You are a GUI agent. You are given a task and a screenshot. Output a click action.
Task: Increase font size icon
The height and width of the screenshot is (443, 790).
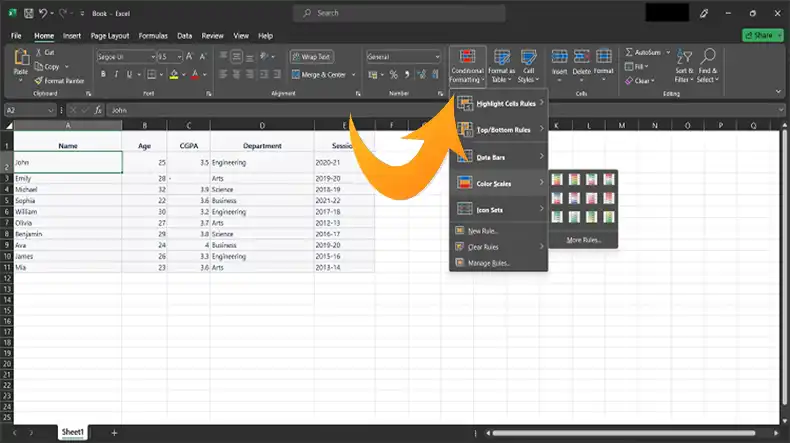coord(189,57)
